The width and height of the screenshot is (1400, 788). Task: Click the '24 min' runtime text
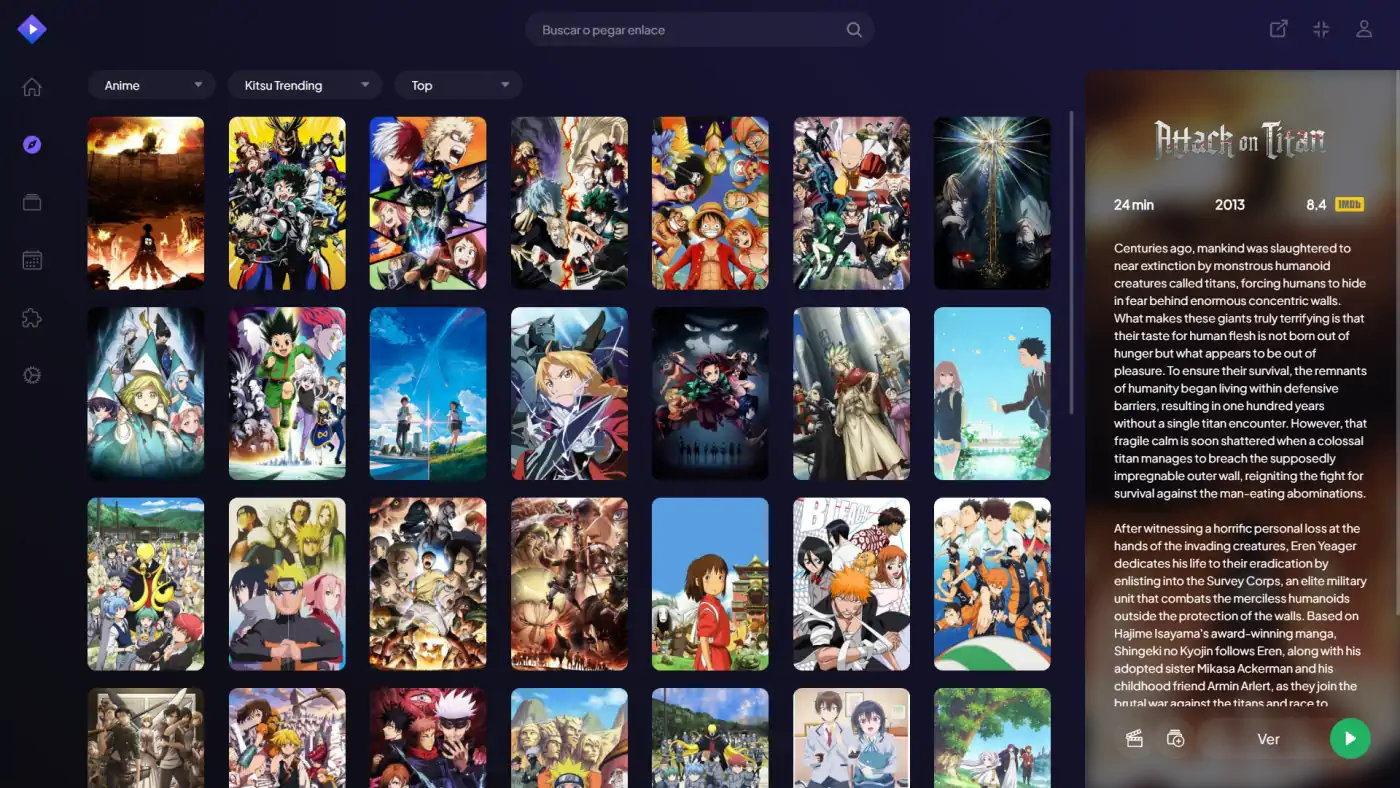pos(1134,204)
